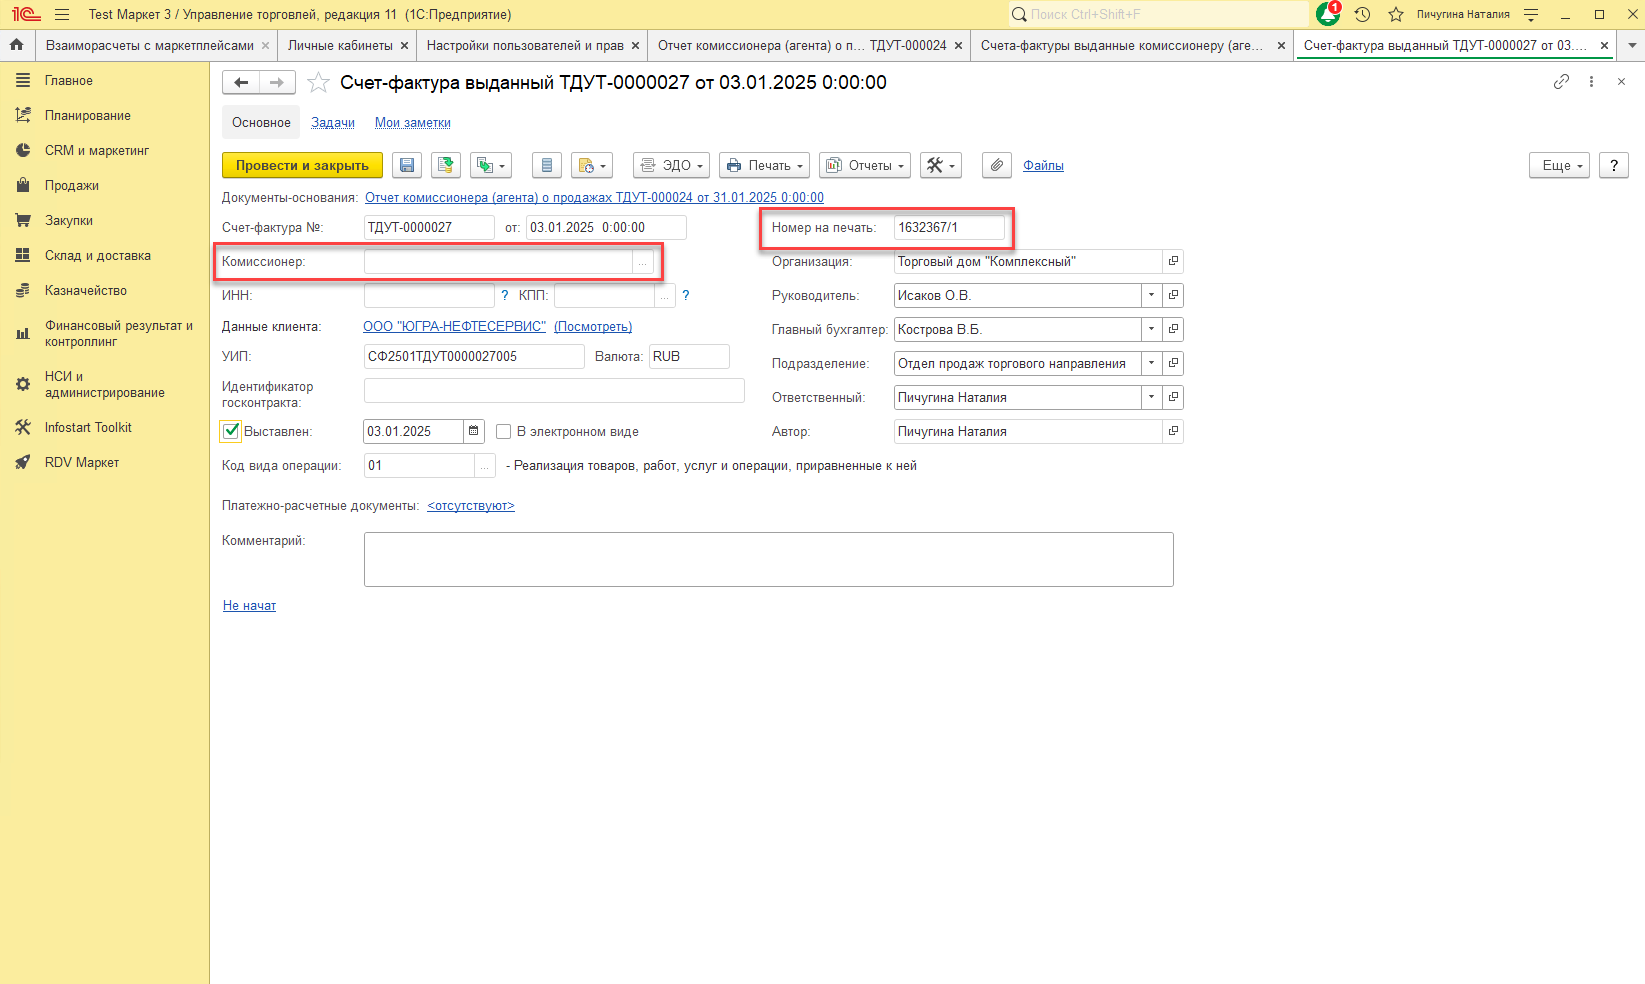Add document to favorites with star icon
Image resolution: width=1645 pixels, height=984 pixels.
pos(318,83)
